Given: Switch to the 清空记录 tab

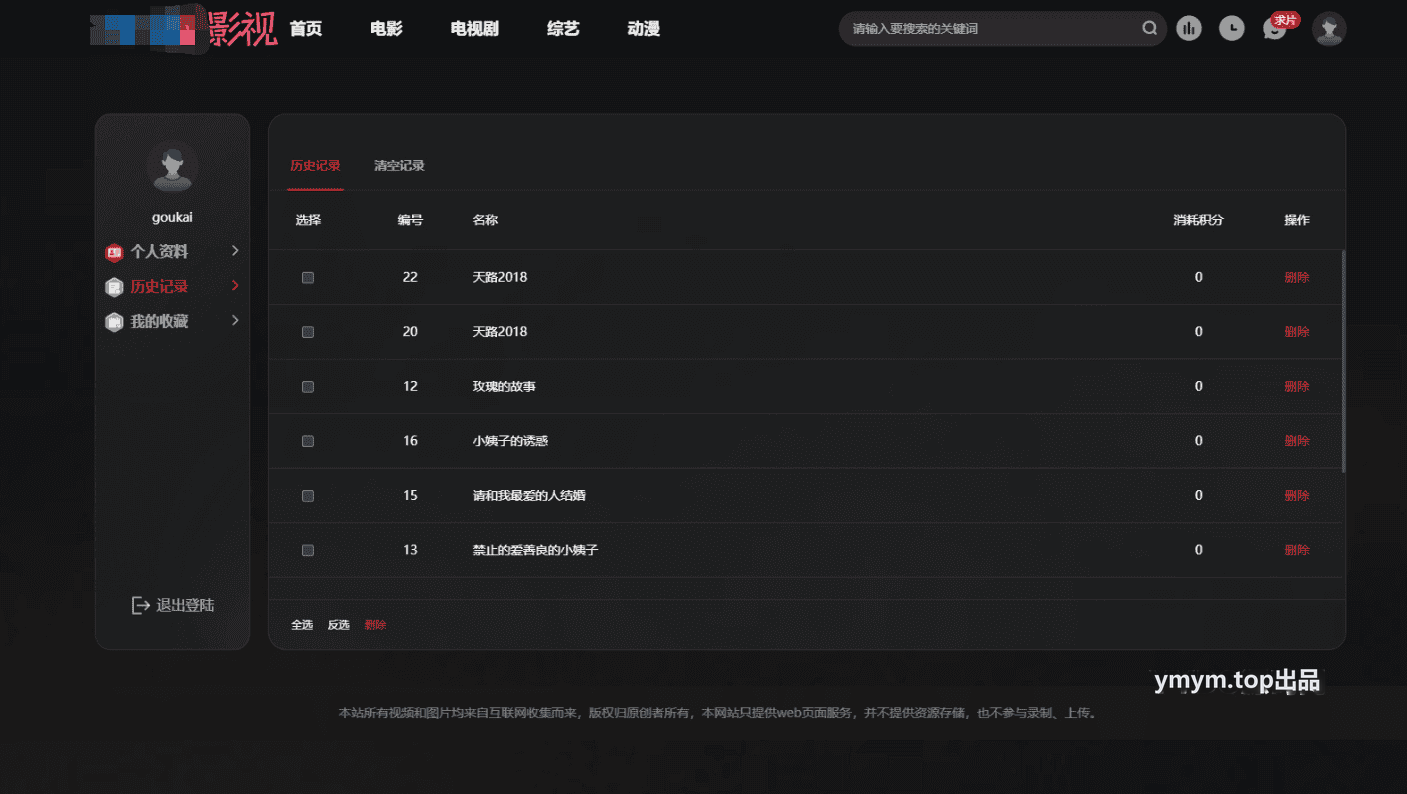Looking at the screenshot, I should [x=399, y=166].
